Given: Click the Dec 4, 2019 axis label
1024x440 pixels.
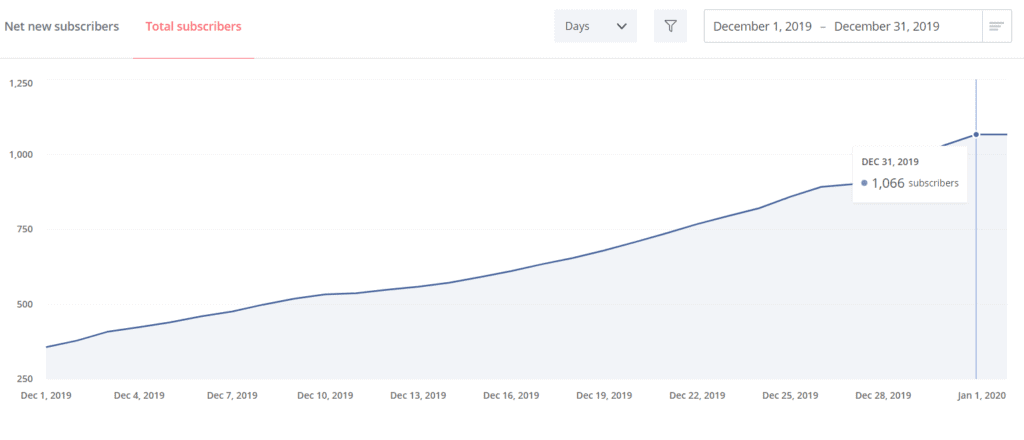Looking at the screenshot, I should click(x=139, y=396).
